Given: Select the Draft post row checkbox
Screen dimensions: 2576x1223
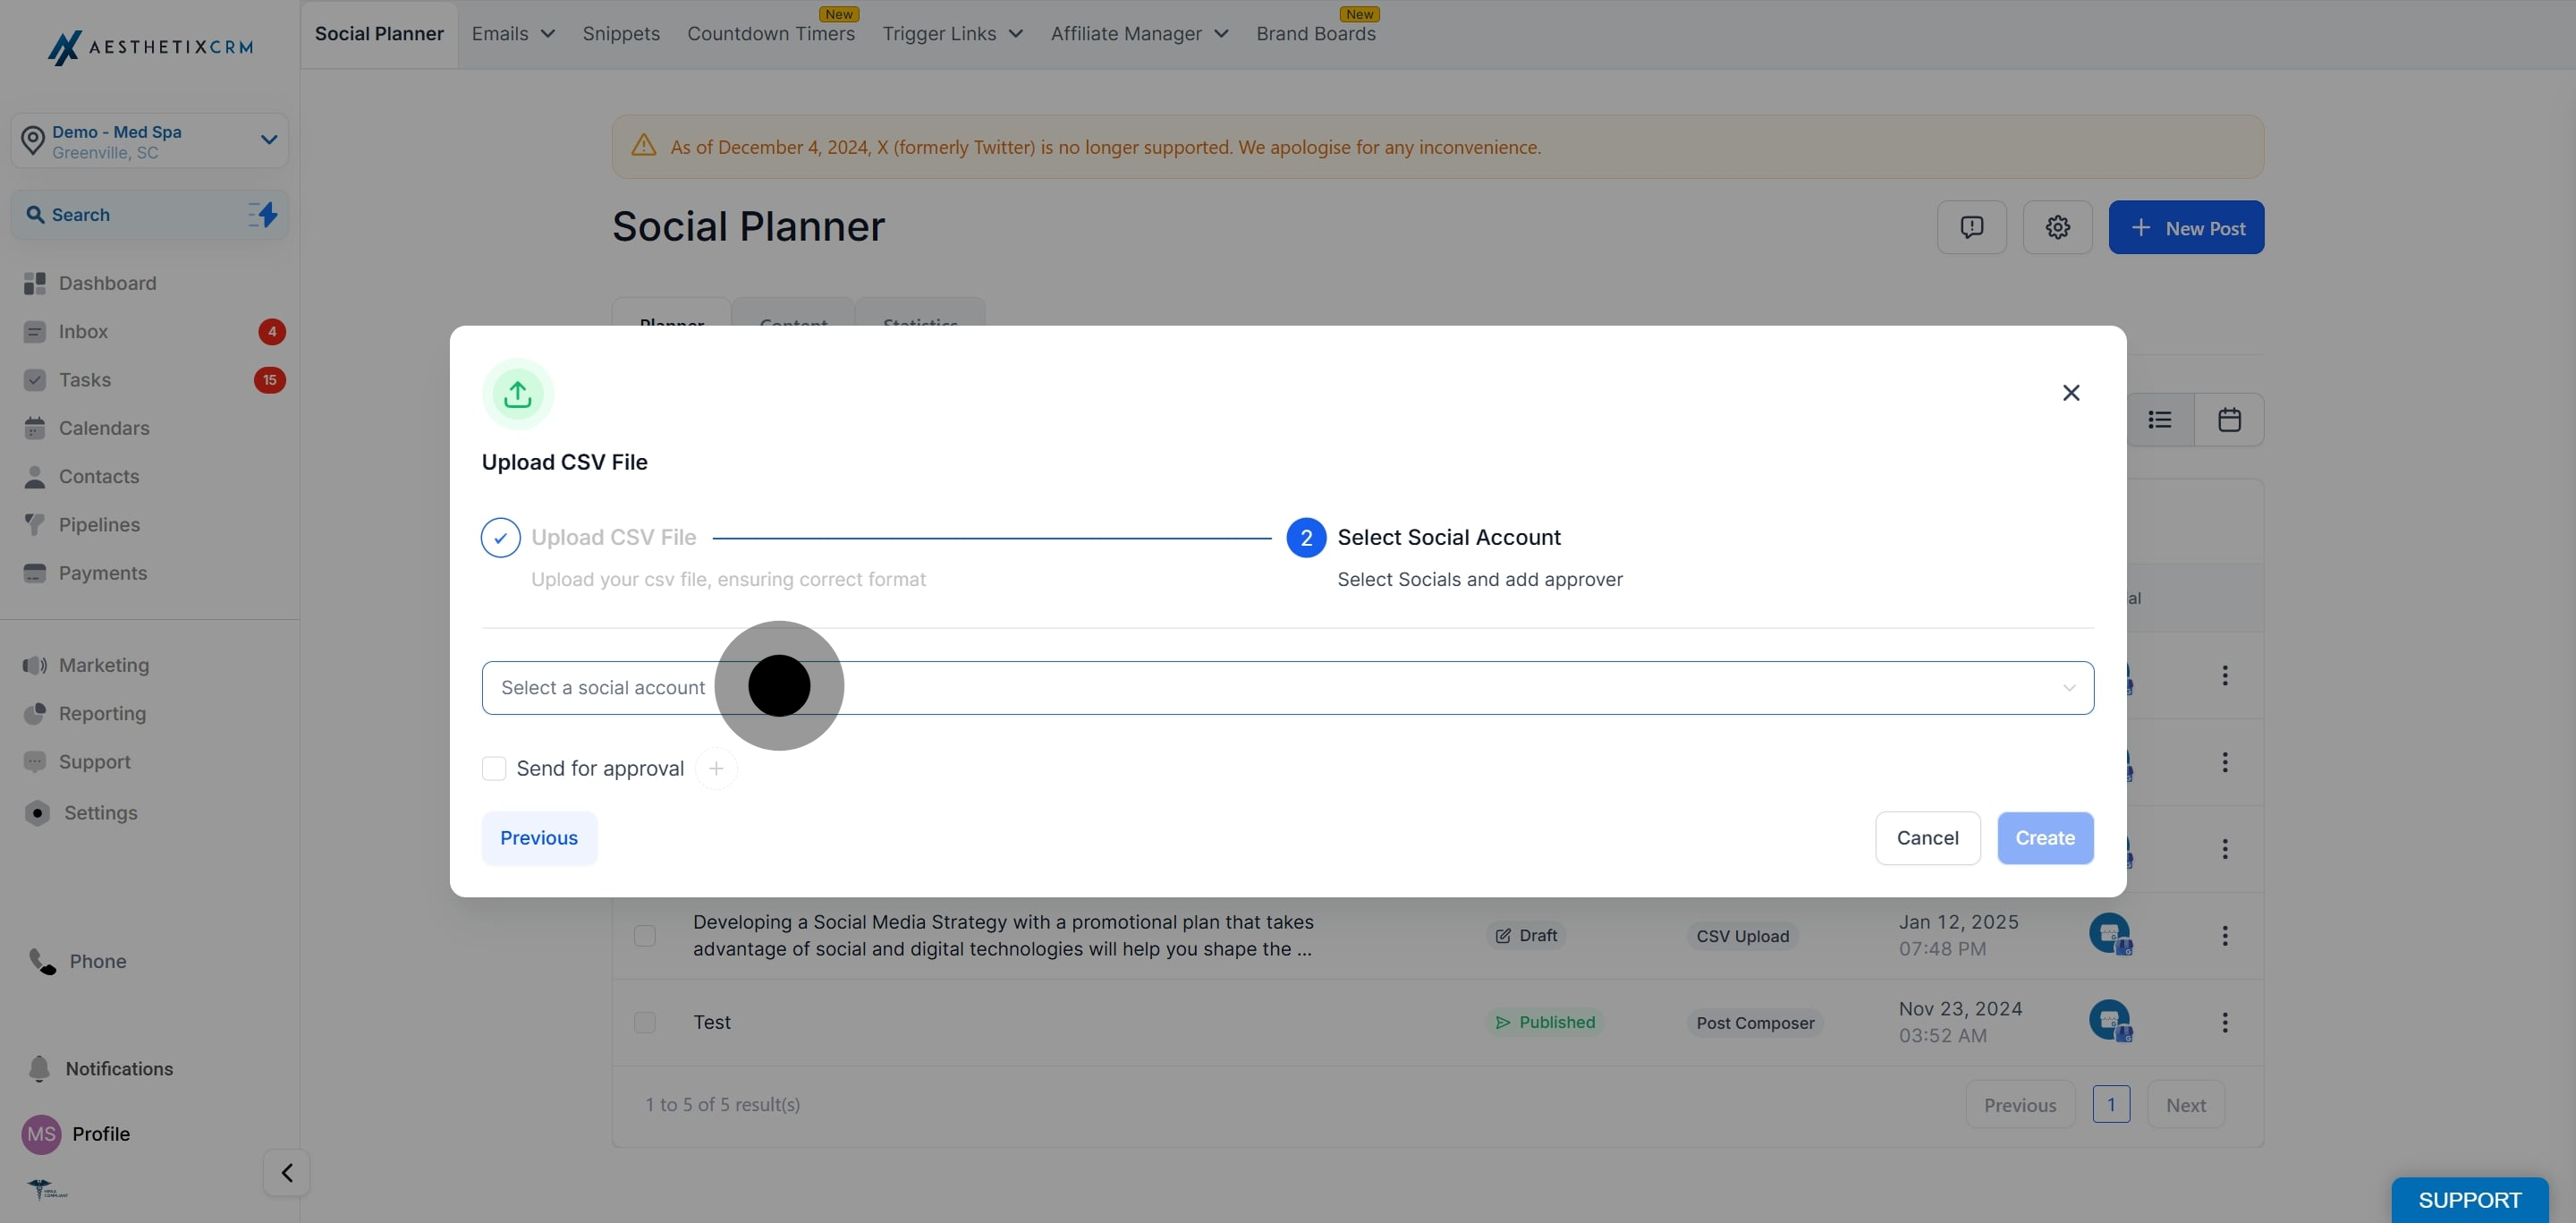Looking at the screenshot, I should 645,935.
